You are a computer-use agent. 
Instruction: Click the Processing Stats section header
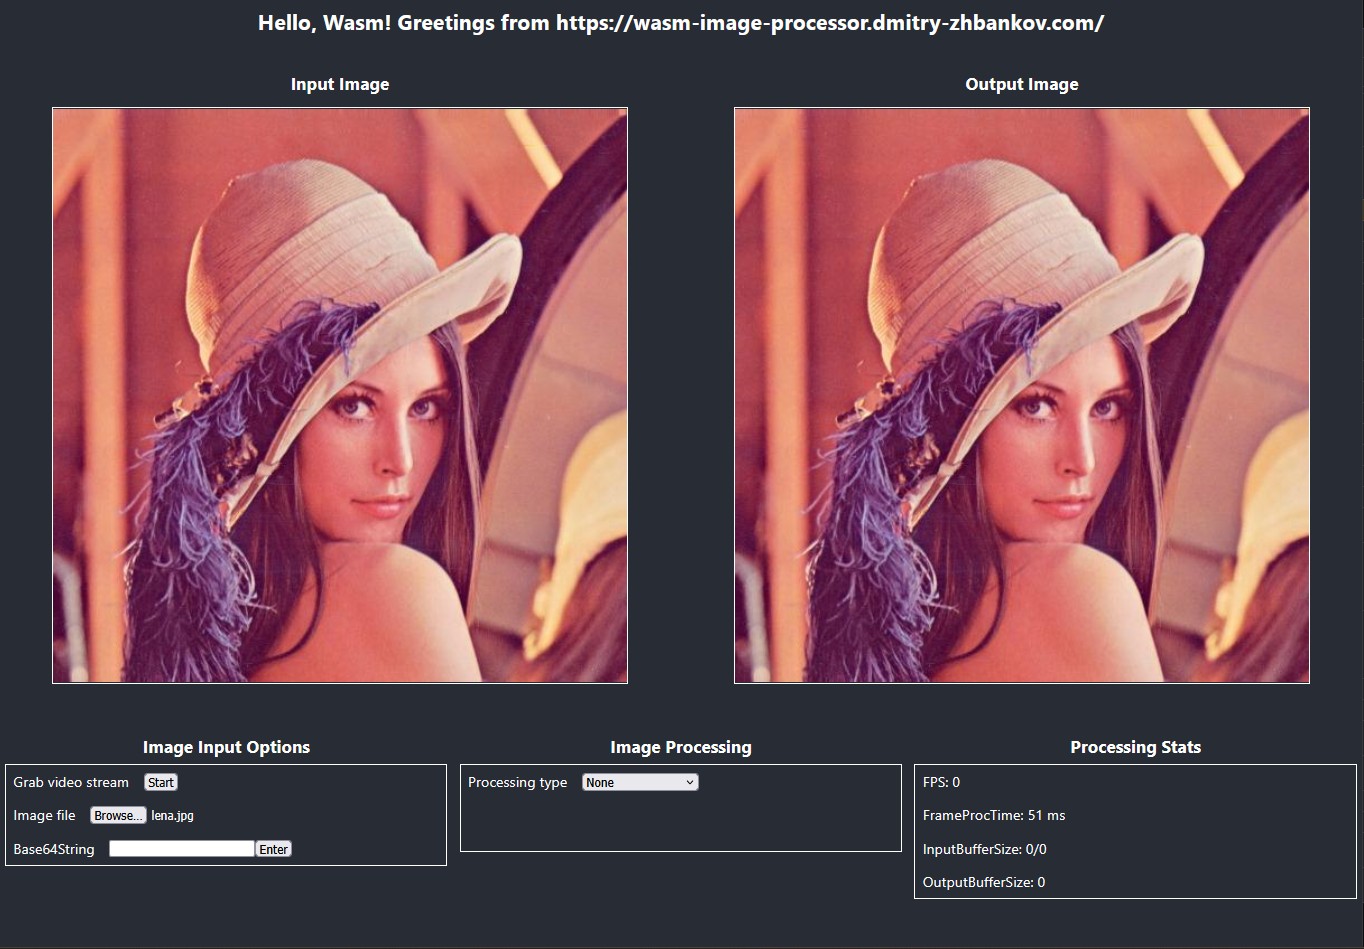point(1135,747)
